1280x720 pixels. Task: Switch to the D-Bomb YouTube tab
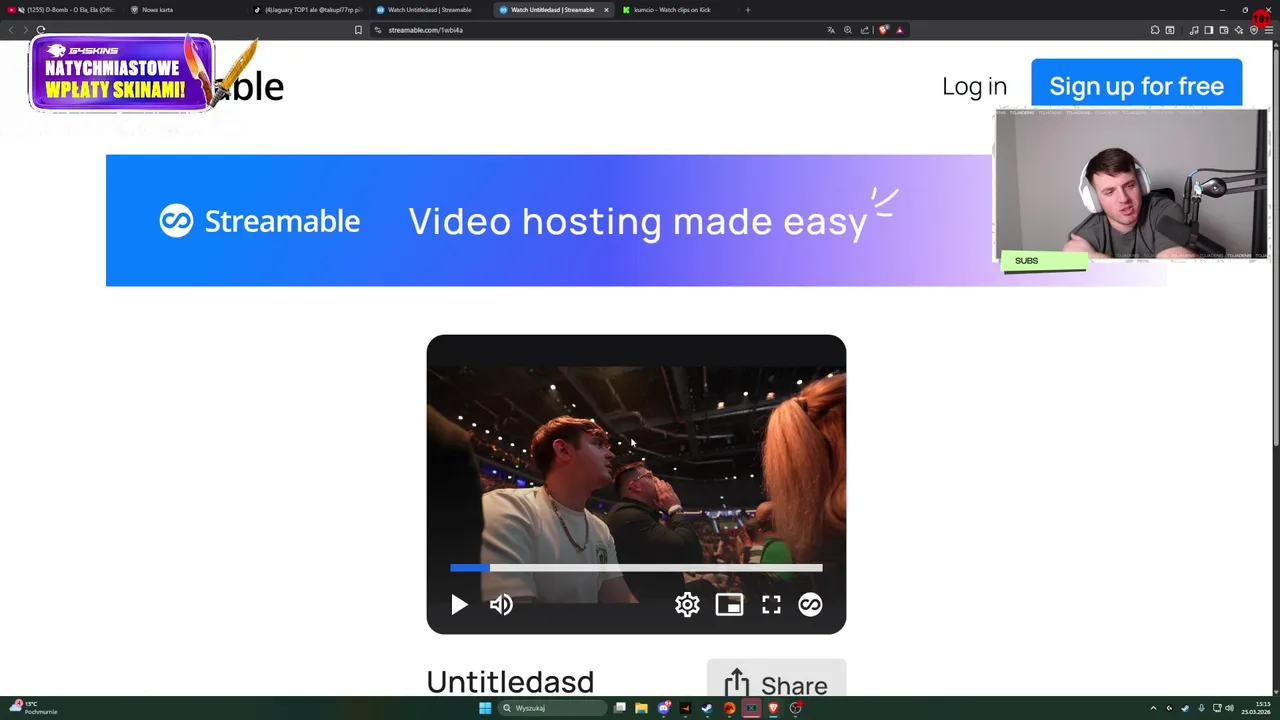coord(62,10)
